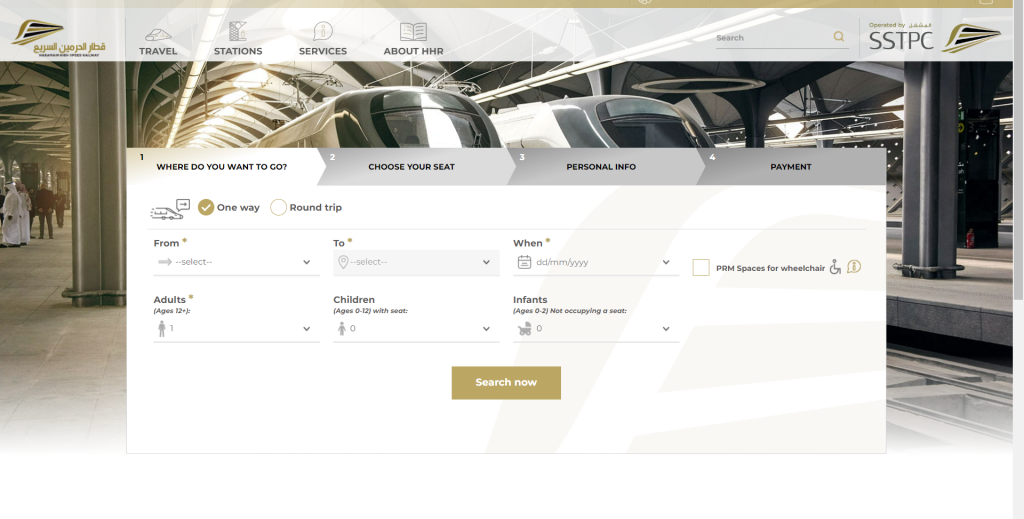Viewport: 1024px width, 519px height.
Task: Select the Round trip option
Action: tap(278, 208)
